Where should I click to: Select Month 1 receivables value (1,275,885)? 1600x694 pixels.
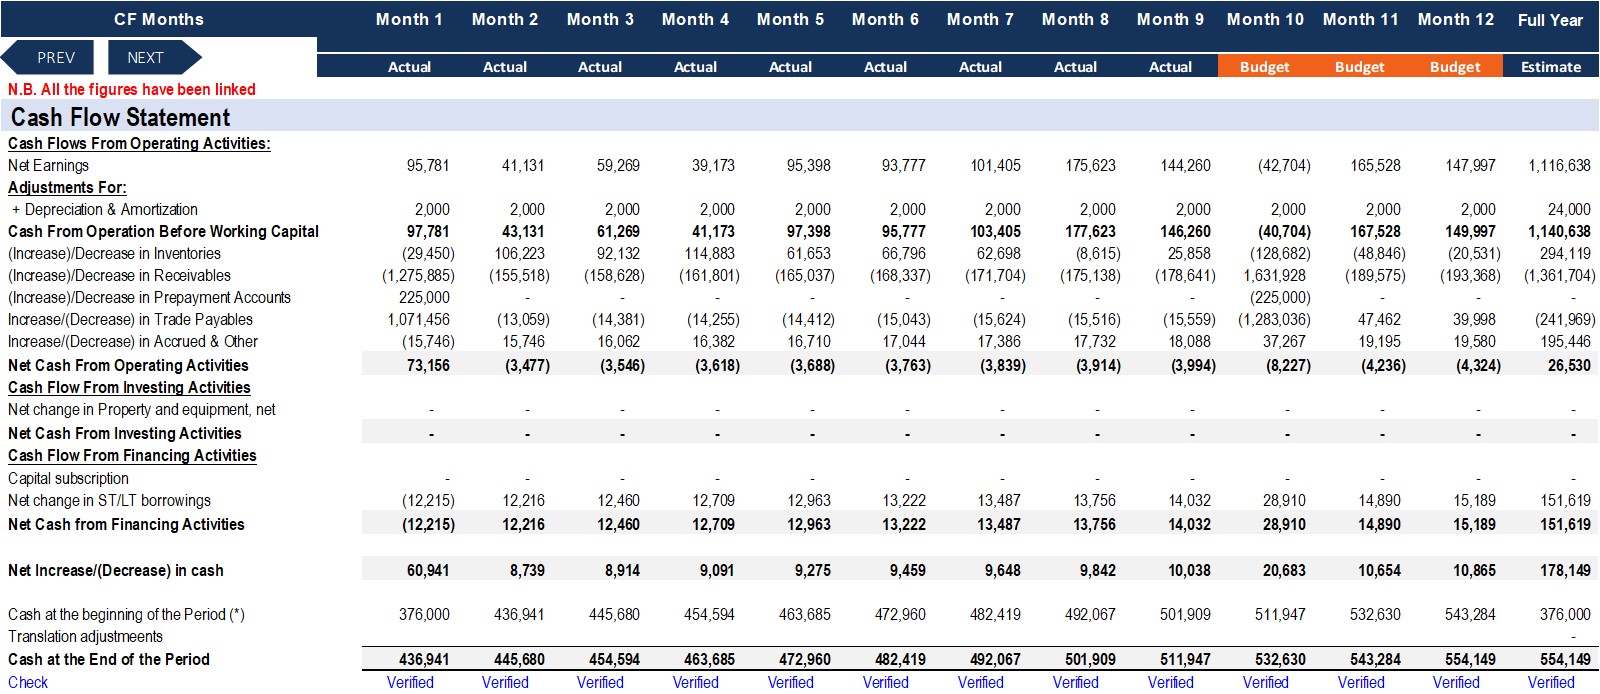[x=418, y=275]
